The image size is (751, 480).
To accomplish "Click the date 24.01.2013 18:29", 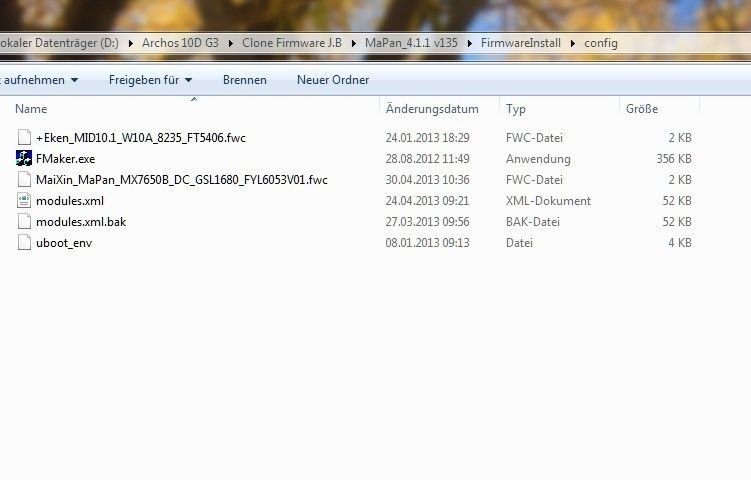I will (x=427, y=138).
